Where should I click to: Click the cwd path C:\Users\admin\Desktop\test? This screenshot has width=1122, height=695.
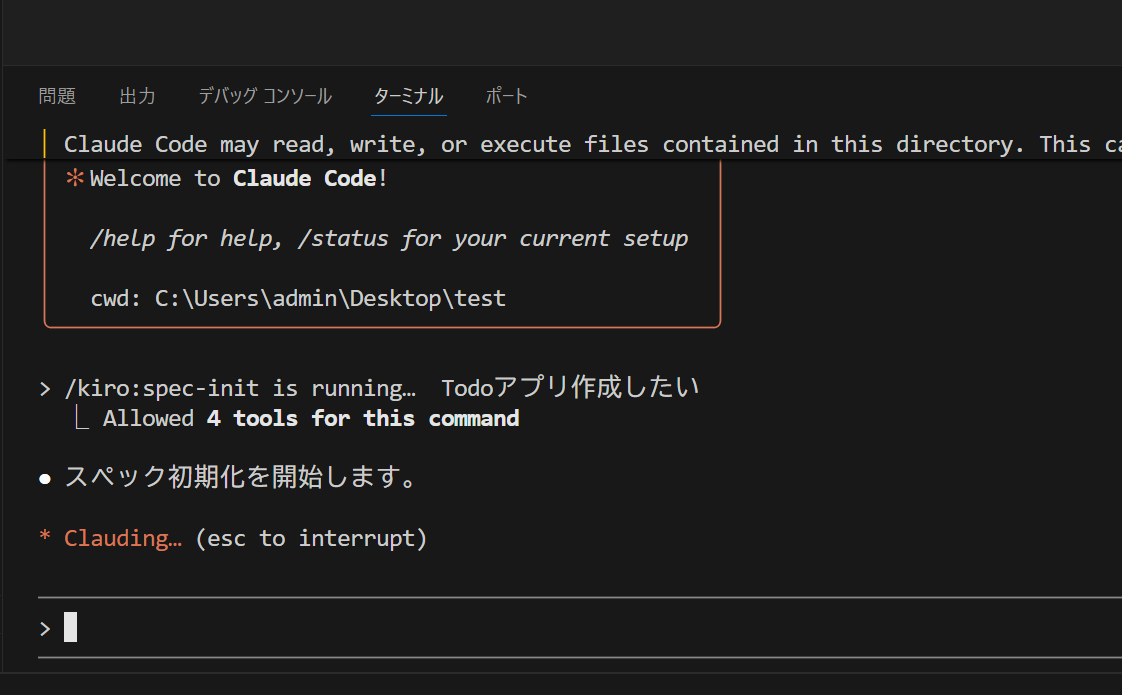330,298
